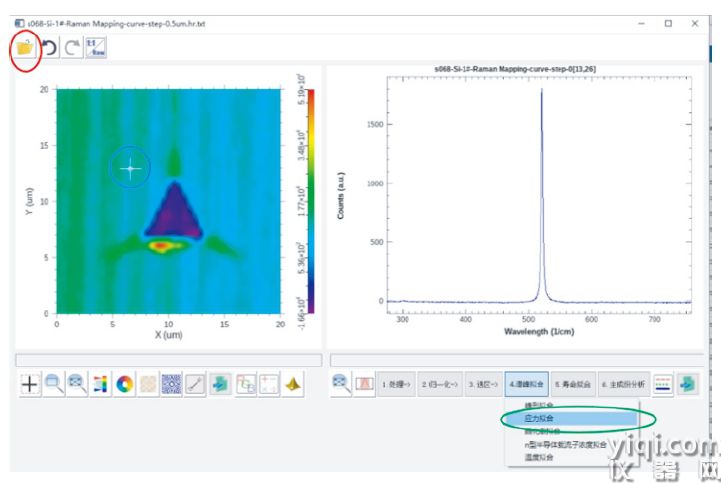Viewport: 721px width, 483px height.
Task: Choose the n-type semiconductor carrier concentration fitting
Action: 571,444
